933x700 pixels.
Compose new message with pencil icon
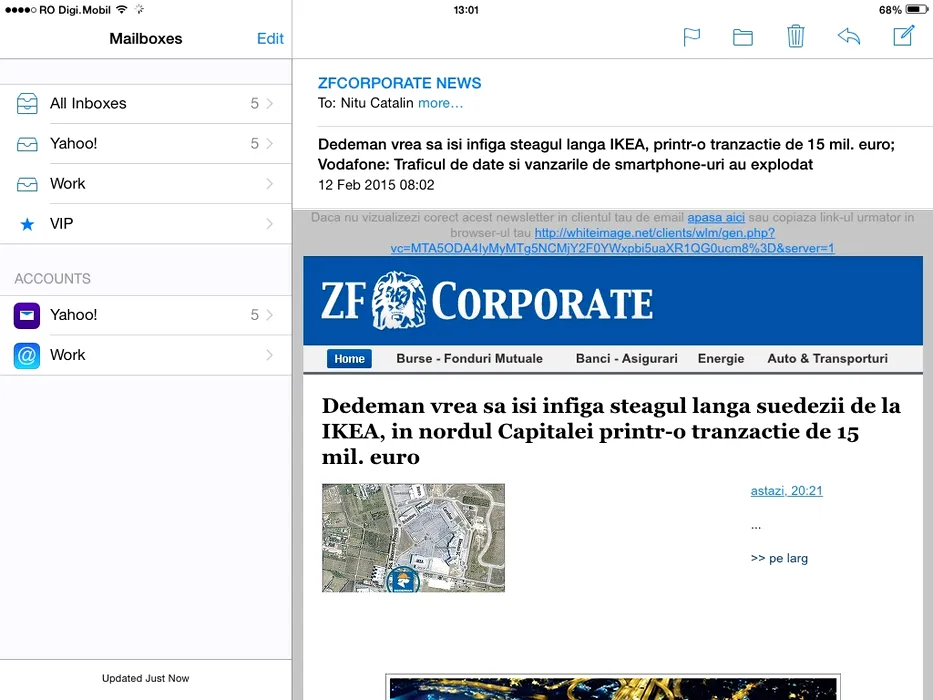tap(903, 36)
